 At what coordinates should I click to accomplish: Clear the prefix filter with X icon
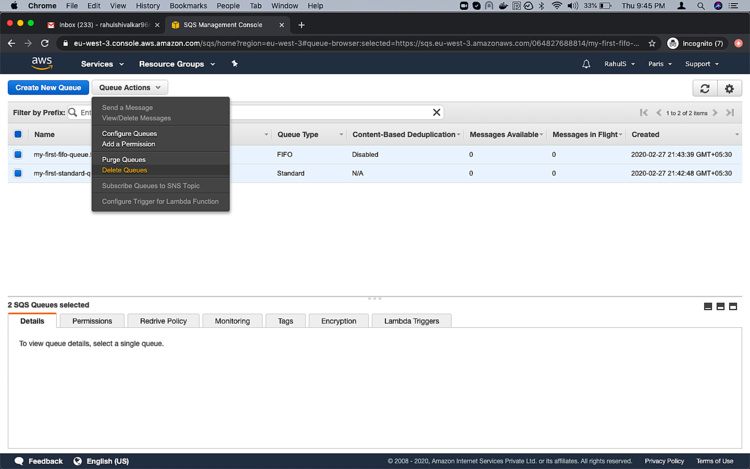pyautogui.click(x=437, y=113)
